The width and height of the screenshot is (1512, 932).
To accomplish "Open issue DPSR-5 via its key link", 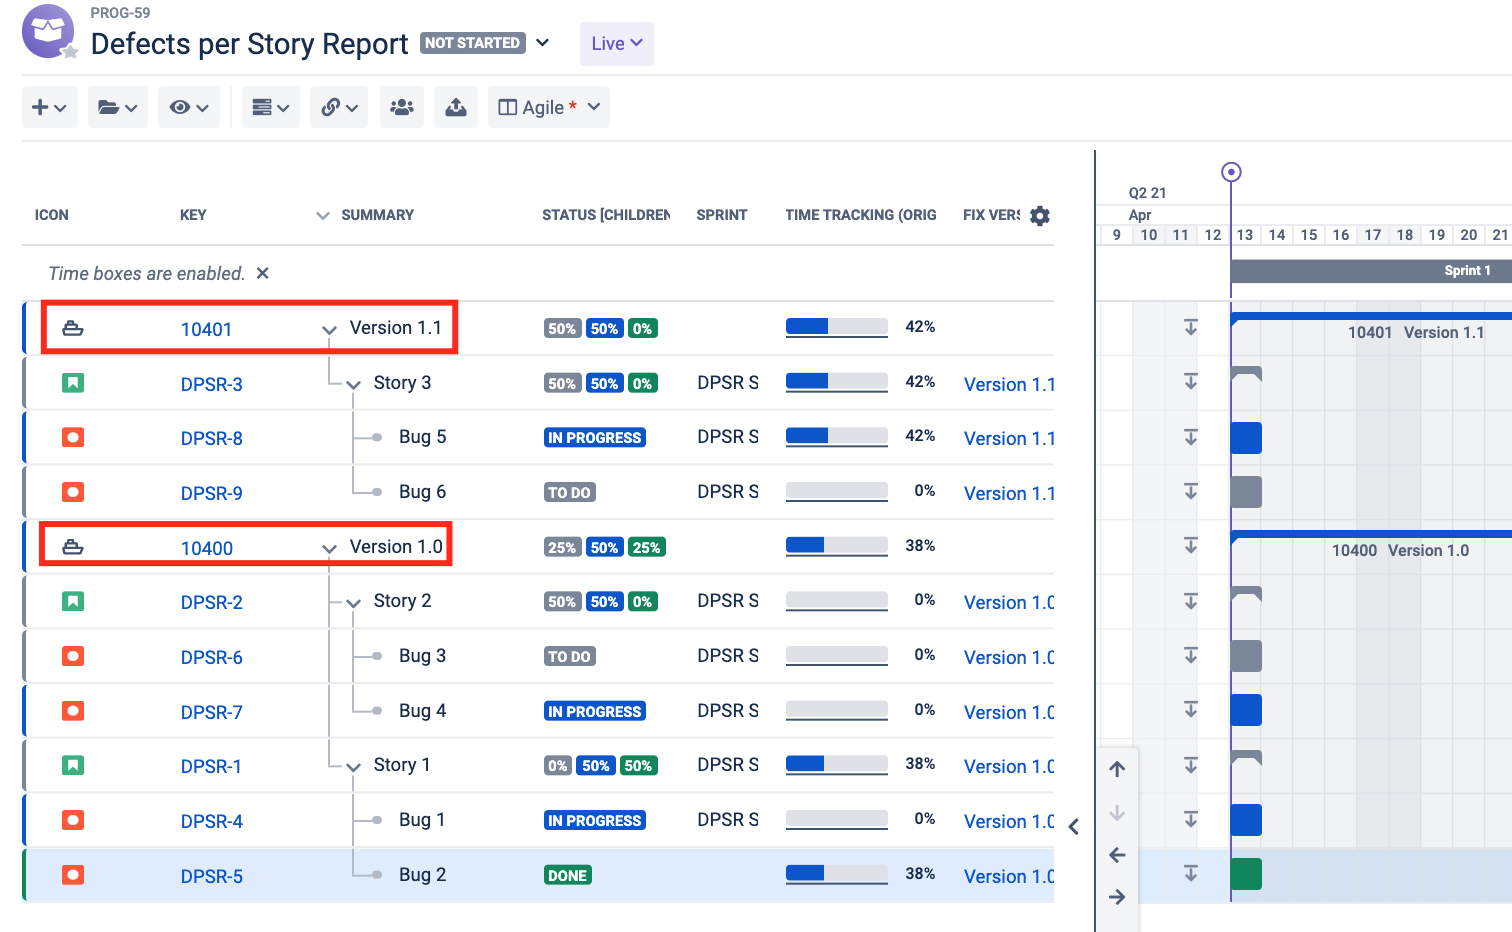I will pyautogui.click(x=211, y=875).
